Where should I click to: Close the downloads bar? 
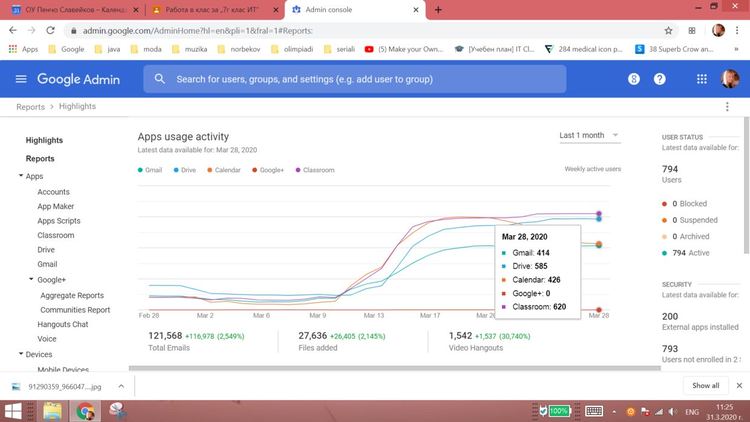(739, 385)
